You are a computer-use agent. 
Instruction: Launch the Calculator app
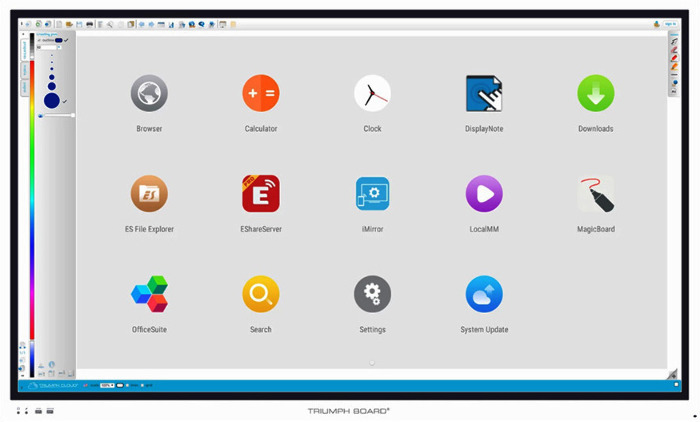pos(261,93)
